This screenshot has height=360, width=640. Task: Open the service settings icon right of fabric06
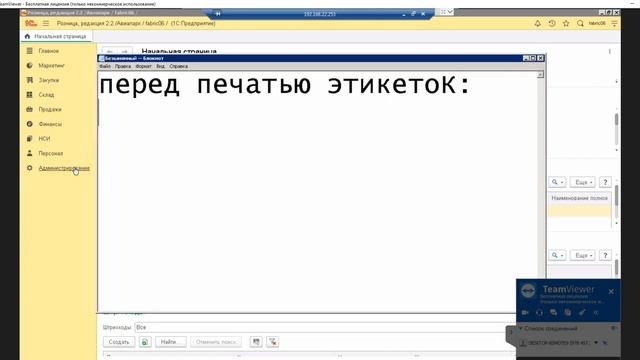point(614,24)
